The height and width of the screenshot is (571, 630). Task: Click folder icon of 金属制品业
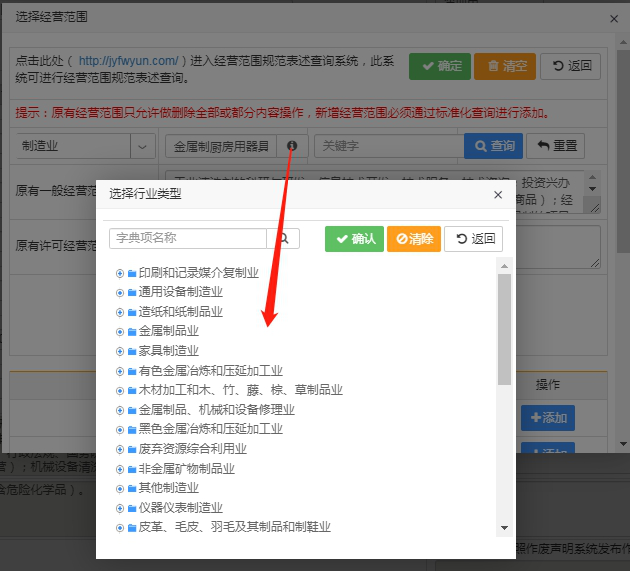point(132,331)
